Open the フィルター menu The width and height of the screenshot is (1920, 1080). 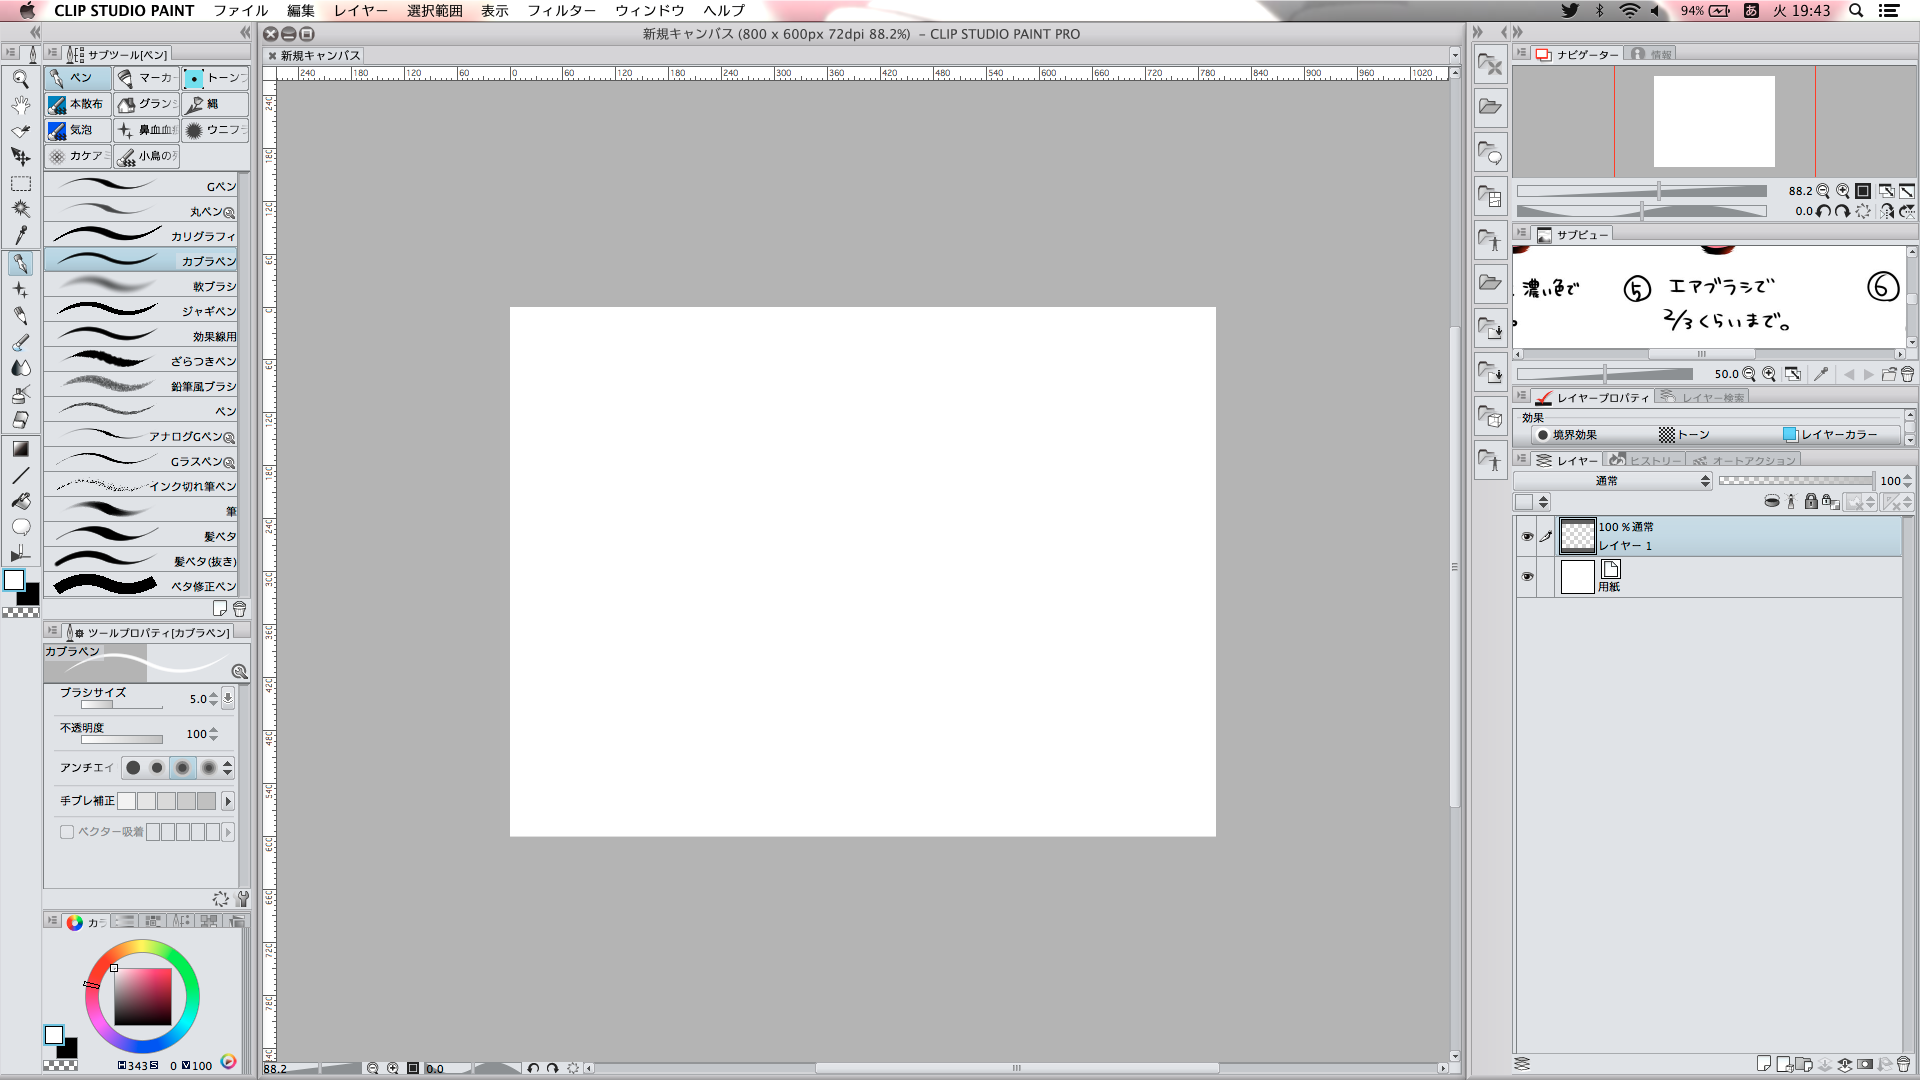click(x=561, y=11)
